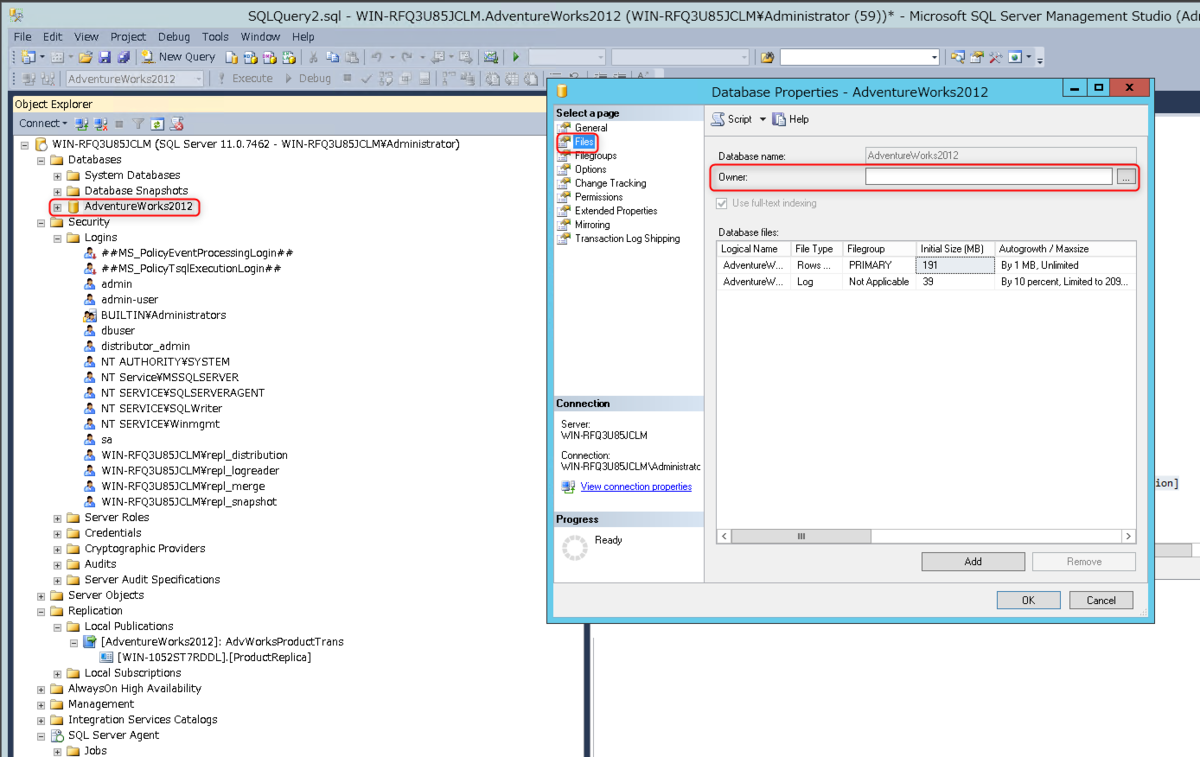Click the Parse checkmark toolbar icon
This screenshot has height=757, width=1200.
click(366, 78)
